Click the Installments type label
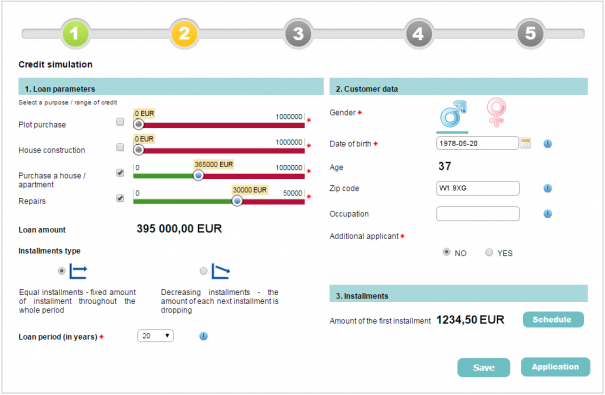The image size is (605, 395). click(x=49, y=251)
